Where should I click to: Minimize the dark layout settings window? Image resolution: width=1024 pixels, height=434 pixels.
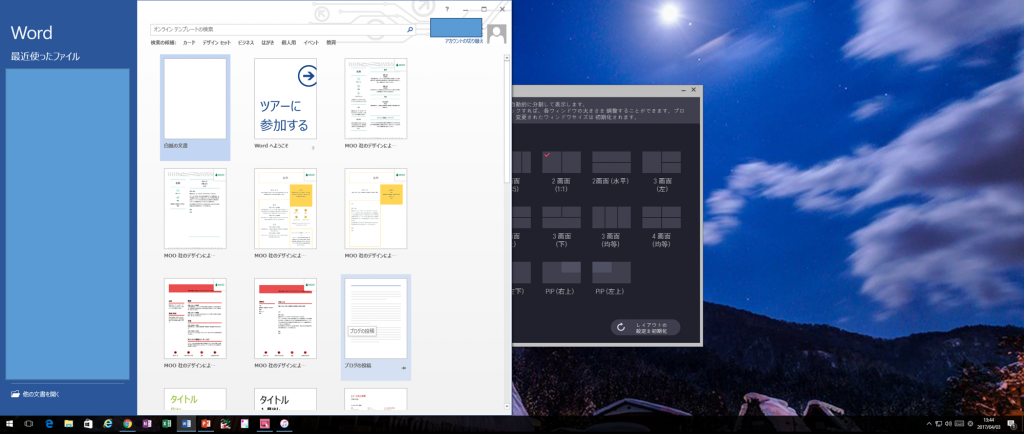682,89
